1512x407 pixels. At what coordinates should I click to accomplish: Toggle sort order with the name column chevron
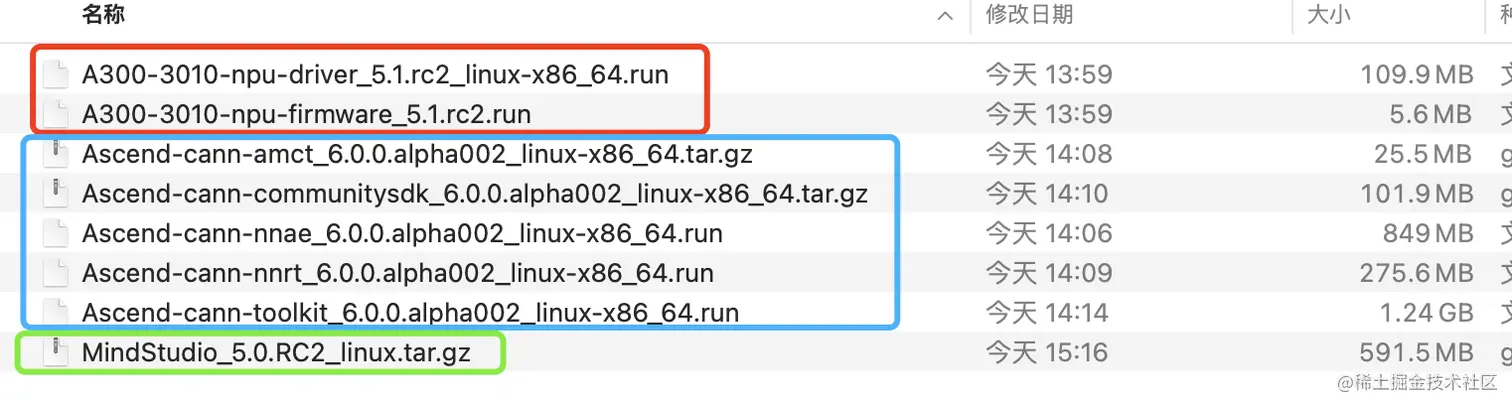(x=944, y=16)
